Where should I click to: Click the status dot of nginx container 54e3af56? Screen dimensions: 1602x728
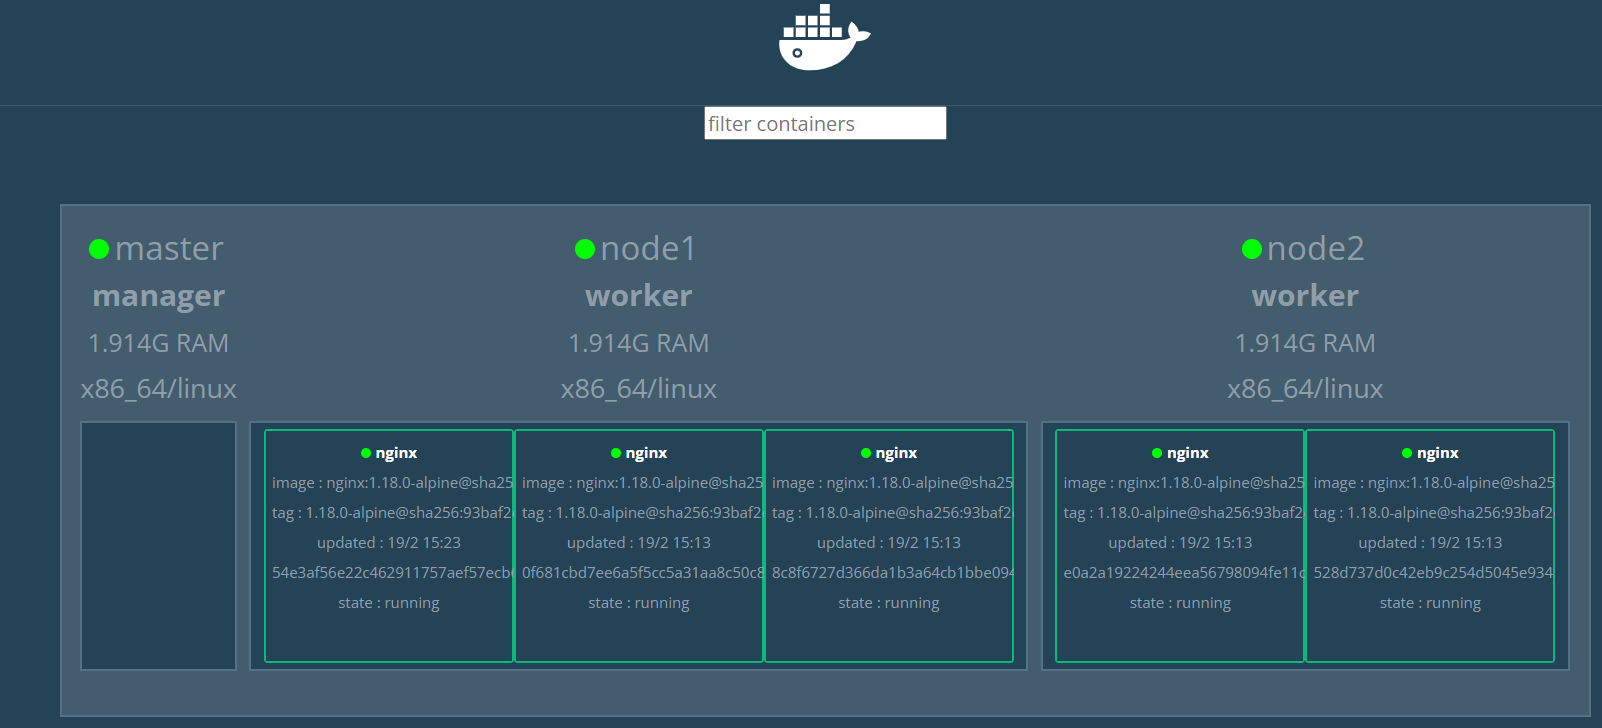click(x=366, y=453)
